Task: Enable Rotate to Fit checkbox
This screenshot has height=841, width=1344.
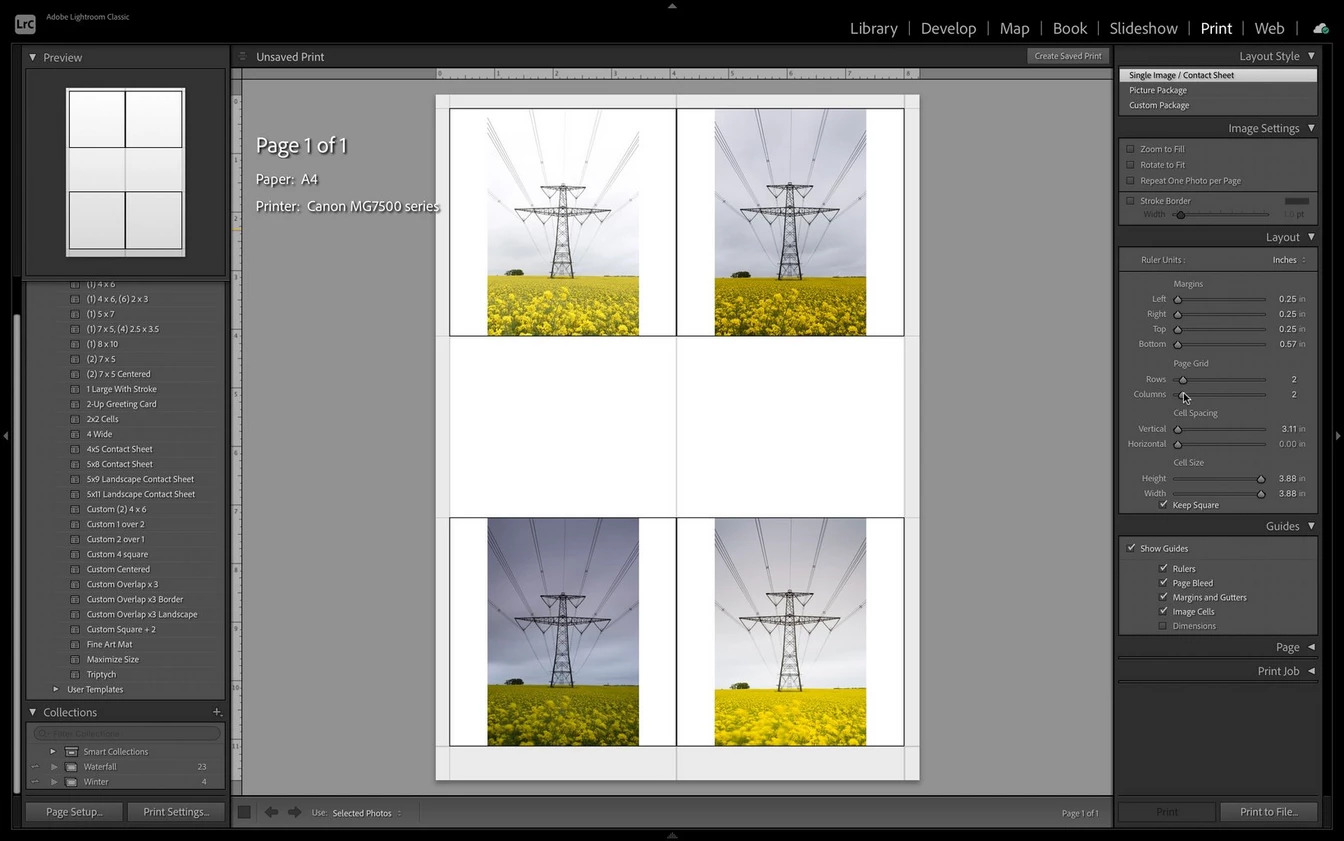Action: pyautogui.click(x=1130, y=165)
